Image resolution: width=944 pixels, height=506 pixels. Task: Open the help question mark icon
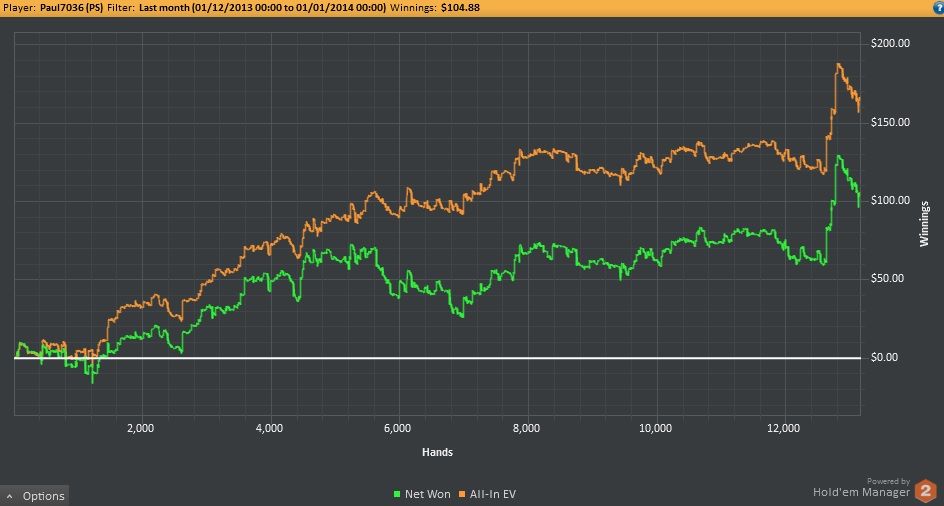[x=938, y=8]
